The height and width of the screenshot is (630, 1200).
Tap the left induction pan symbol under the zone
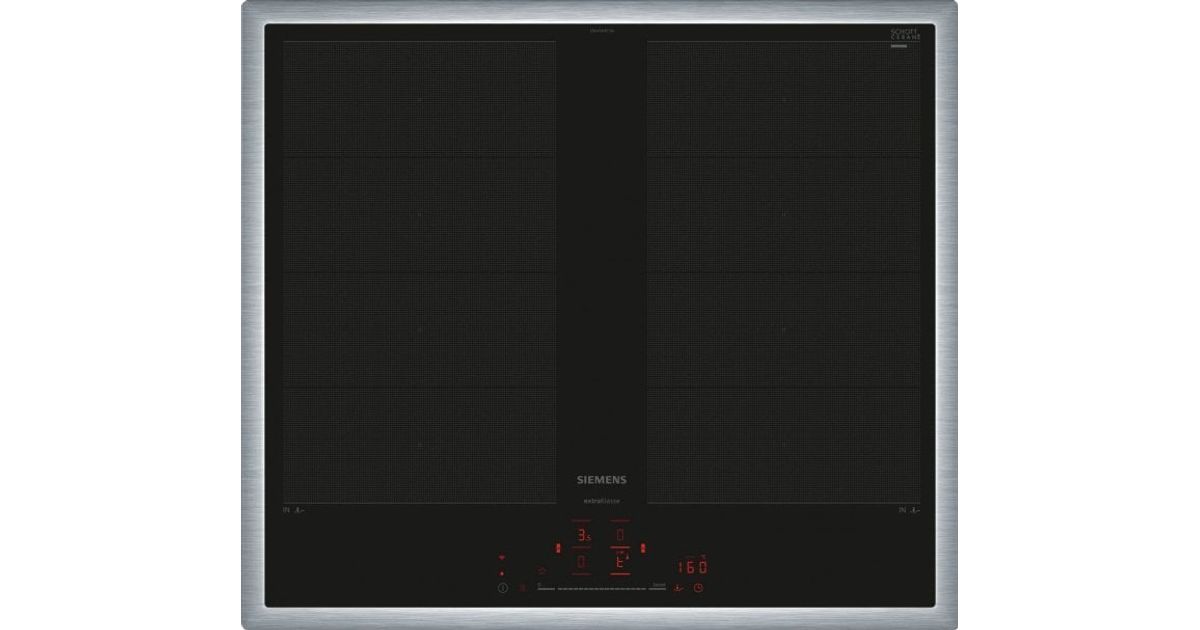(298, 510)
